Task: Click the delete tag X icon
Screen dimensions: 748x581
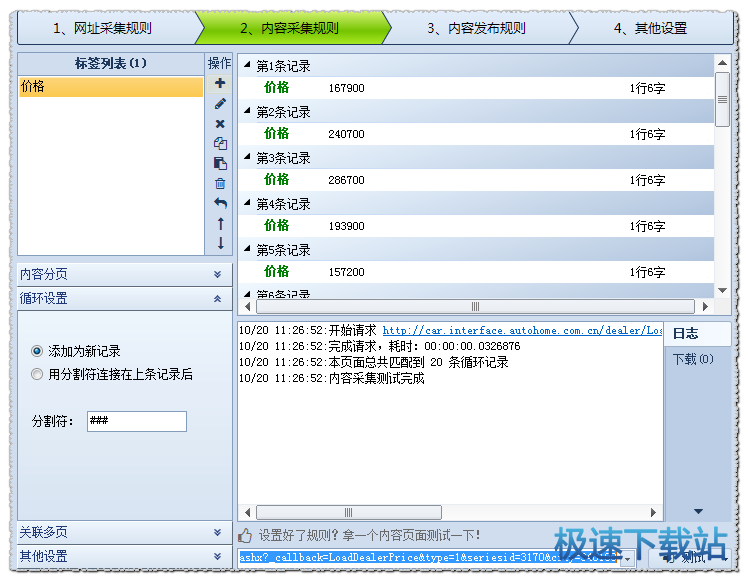Action: [220, 124]
